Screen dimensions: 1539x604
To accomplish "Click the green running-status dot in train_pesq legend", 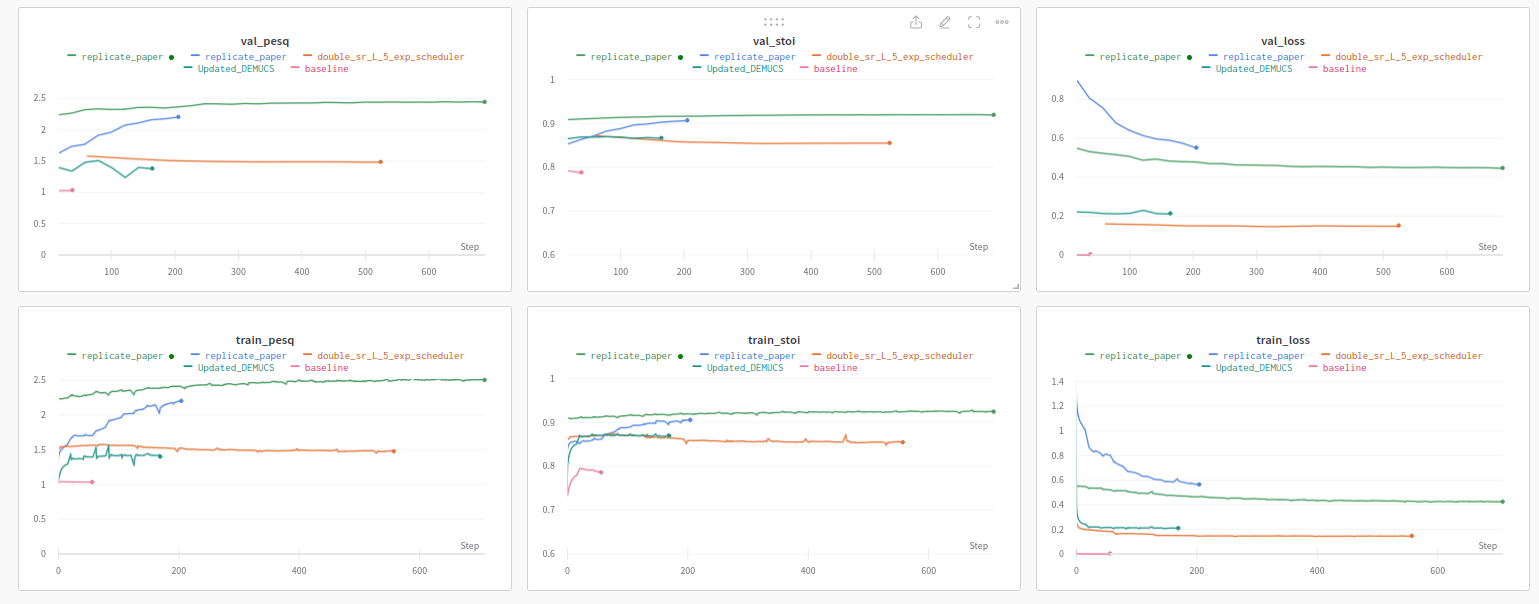I will click(171, 356).
